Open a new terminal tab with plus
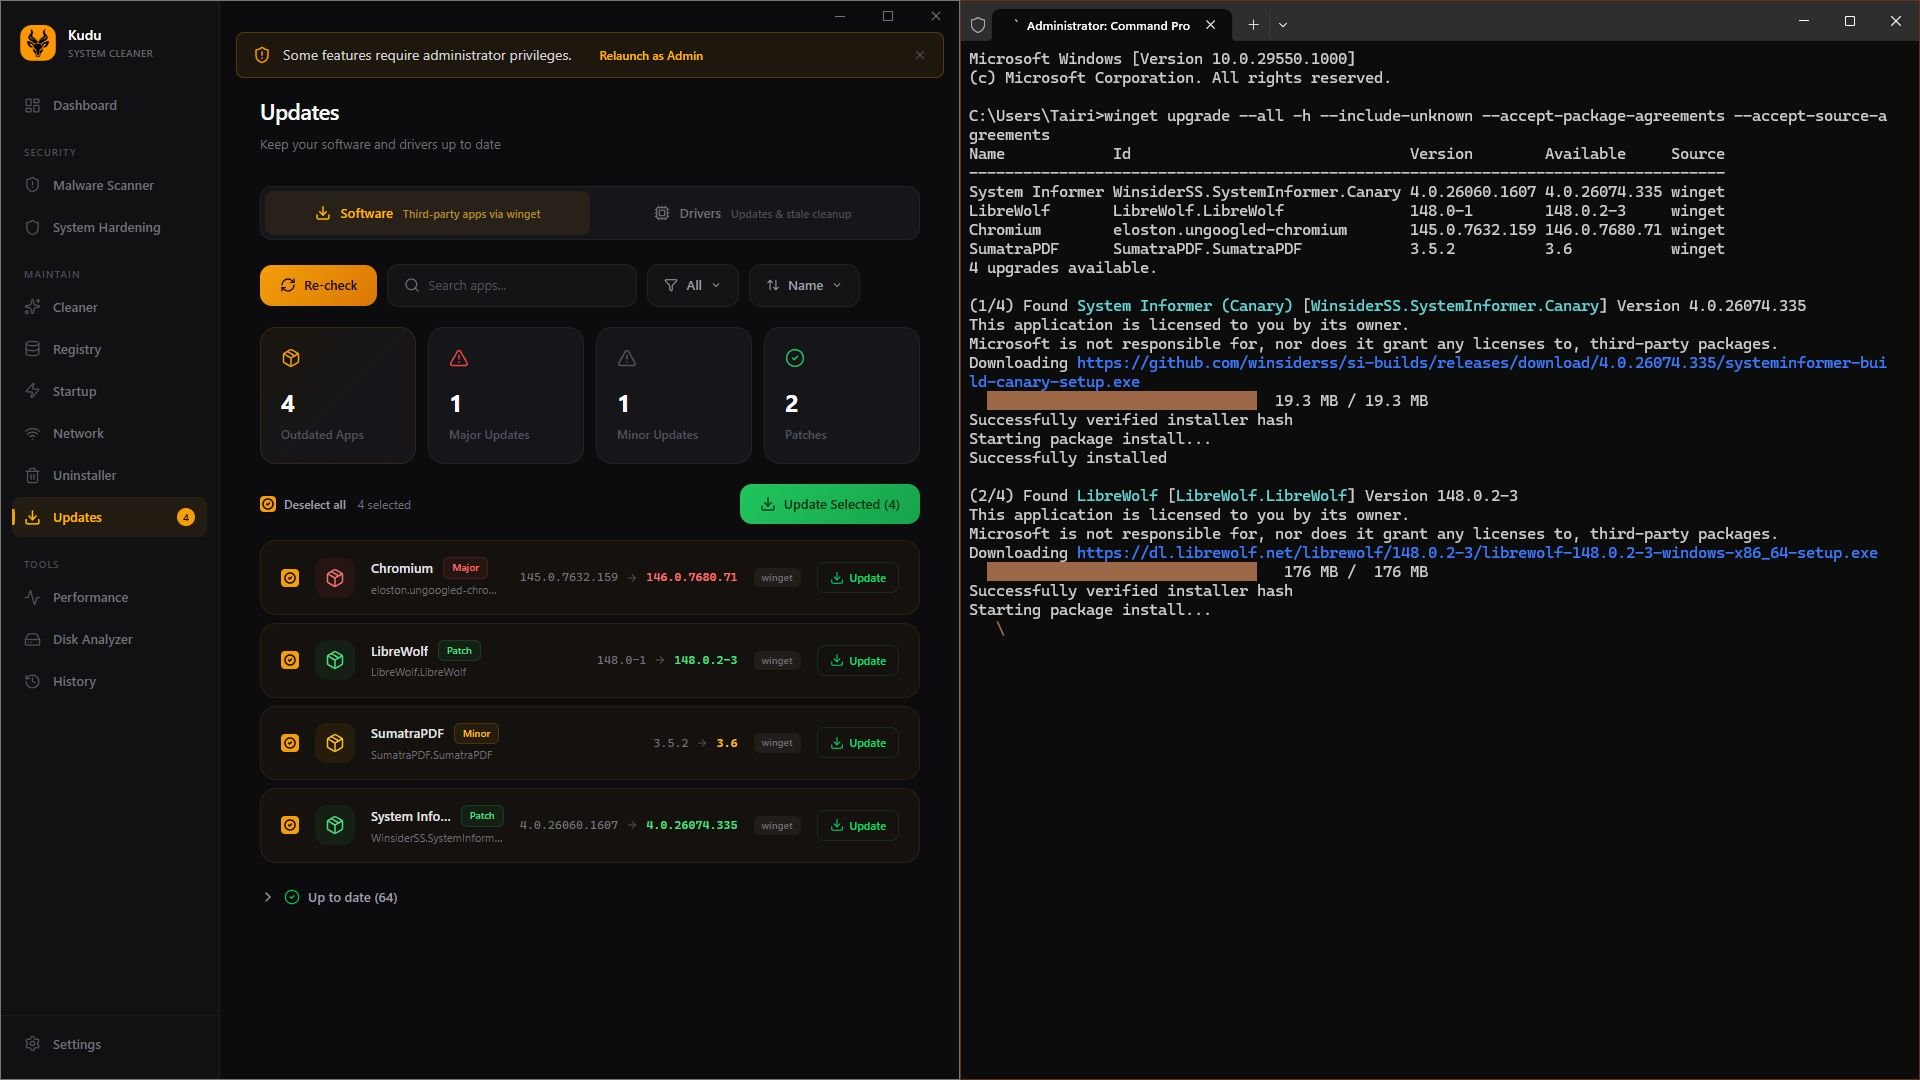The image size is (1920, 1080). click(x=1253, y=25)
